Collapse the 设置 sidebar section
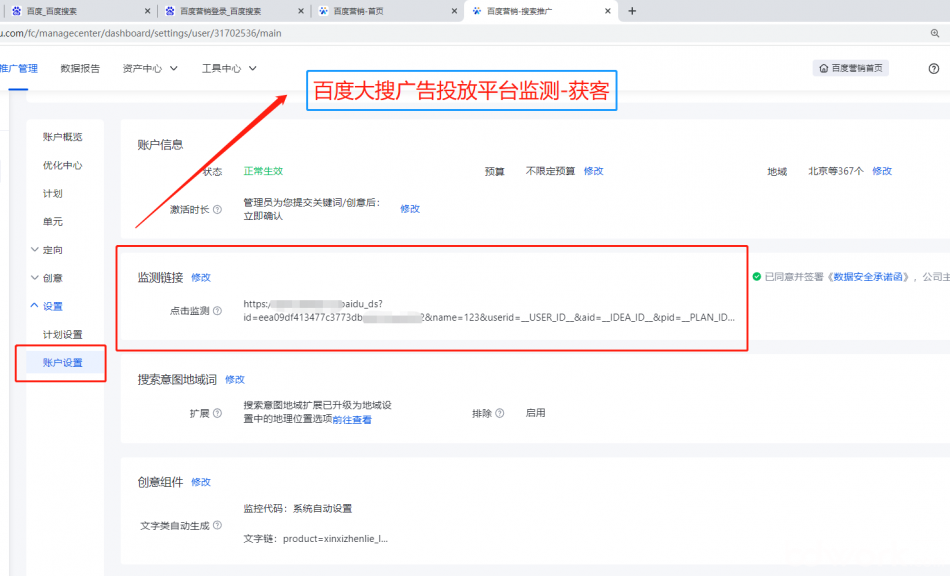950x576 pixels. coord(47,306)
